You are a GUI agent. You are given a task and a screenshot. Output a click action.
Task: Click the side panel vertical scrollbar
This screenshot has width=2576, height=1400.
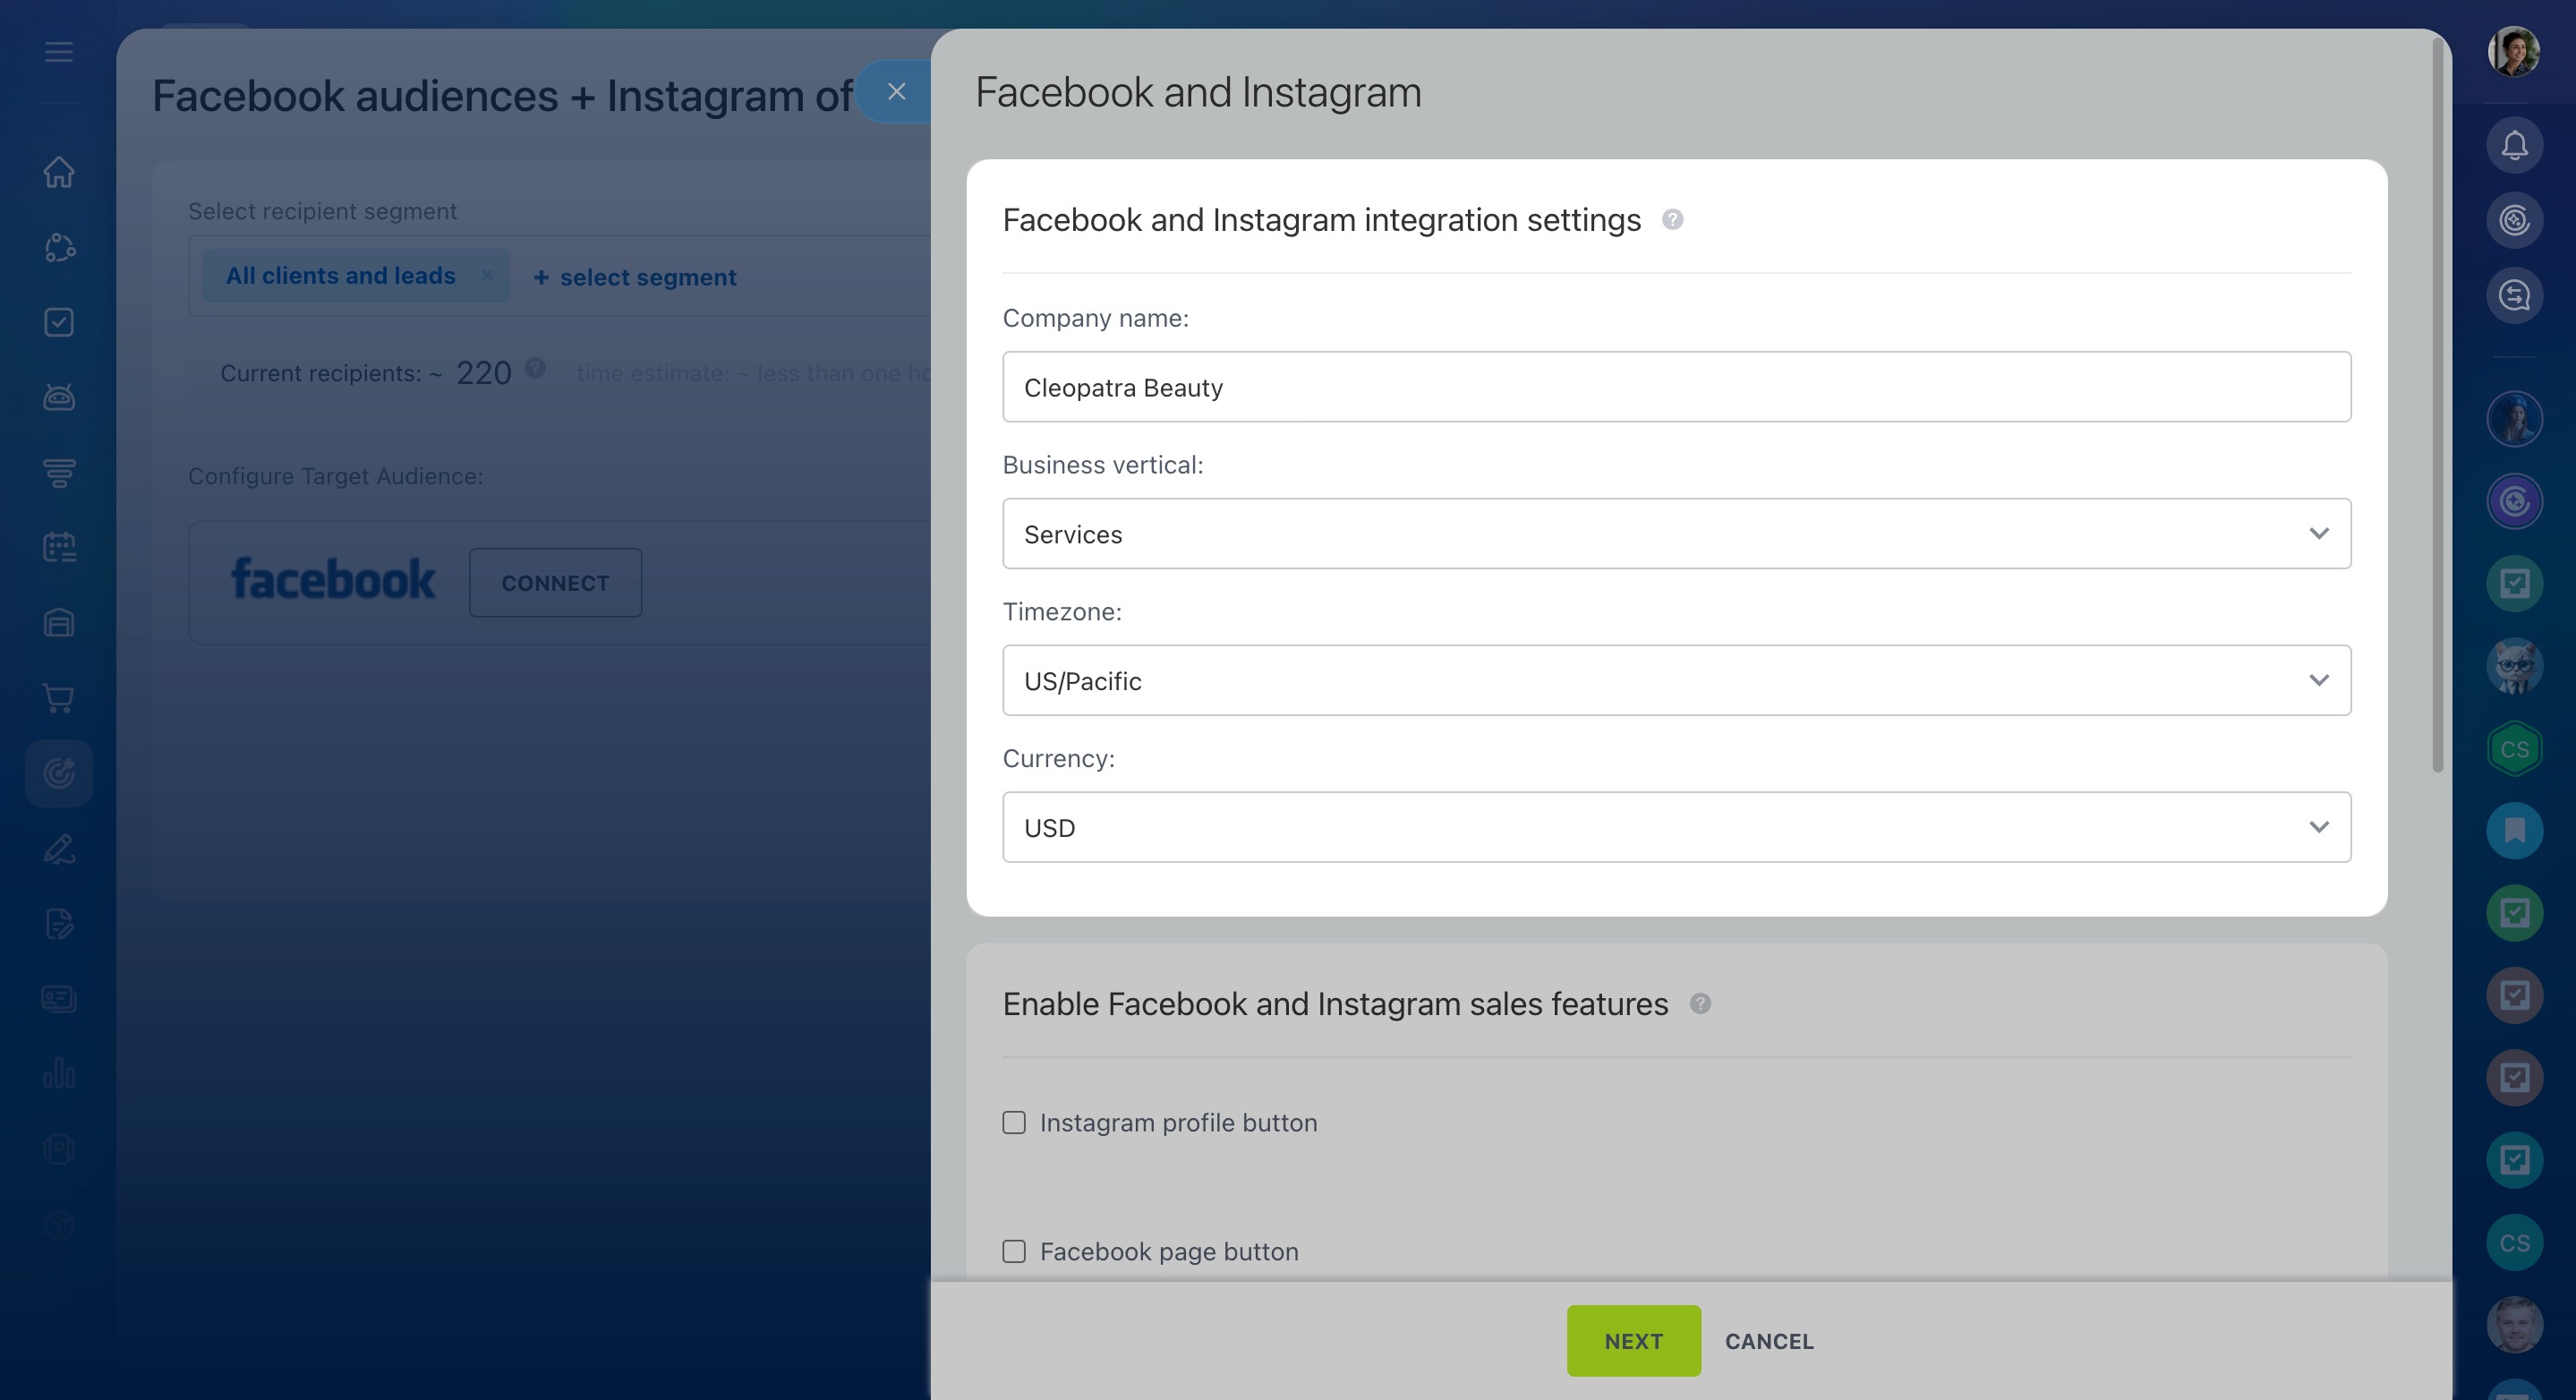tap(2437, 400)
